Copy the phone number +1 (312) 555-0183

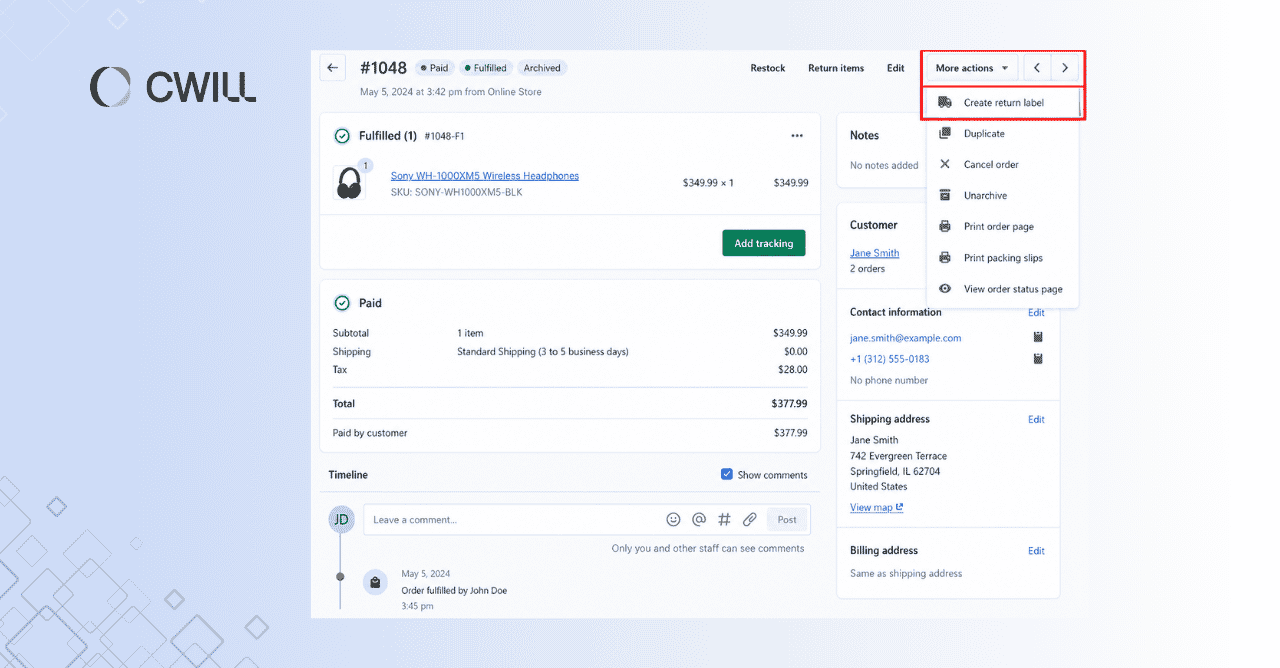point(1038,359)
